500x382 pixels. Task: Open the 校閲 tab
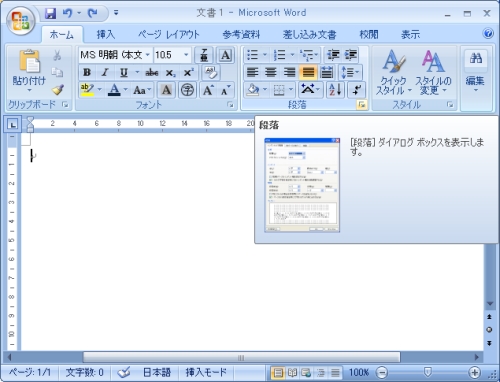coord(369,34)
